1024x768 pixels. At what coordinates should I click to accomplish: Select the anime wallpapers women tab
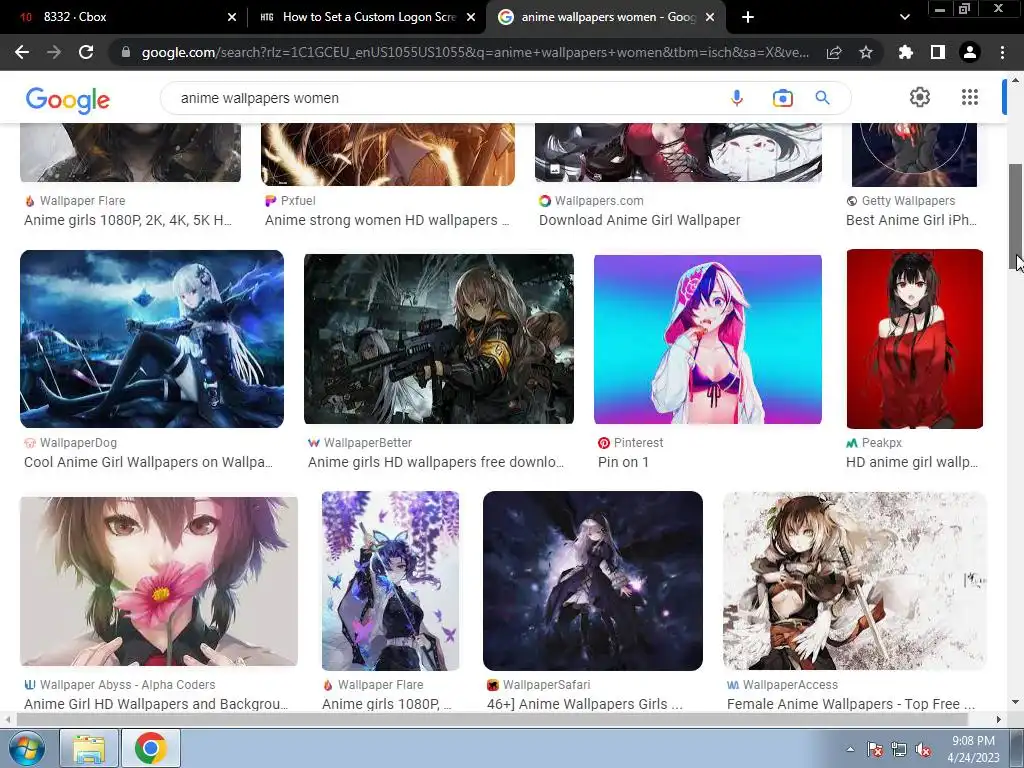(x=604, y=17)
